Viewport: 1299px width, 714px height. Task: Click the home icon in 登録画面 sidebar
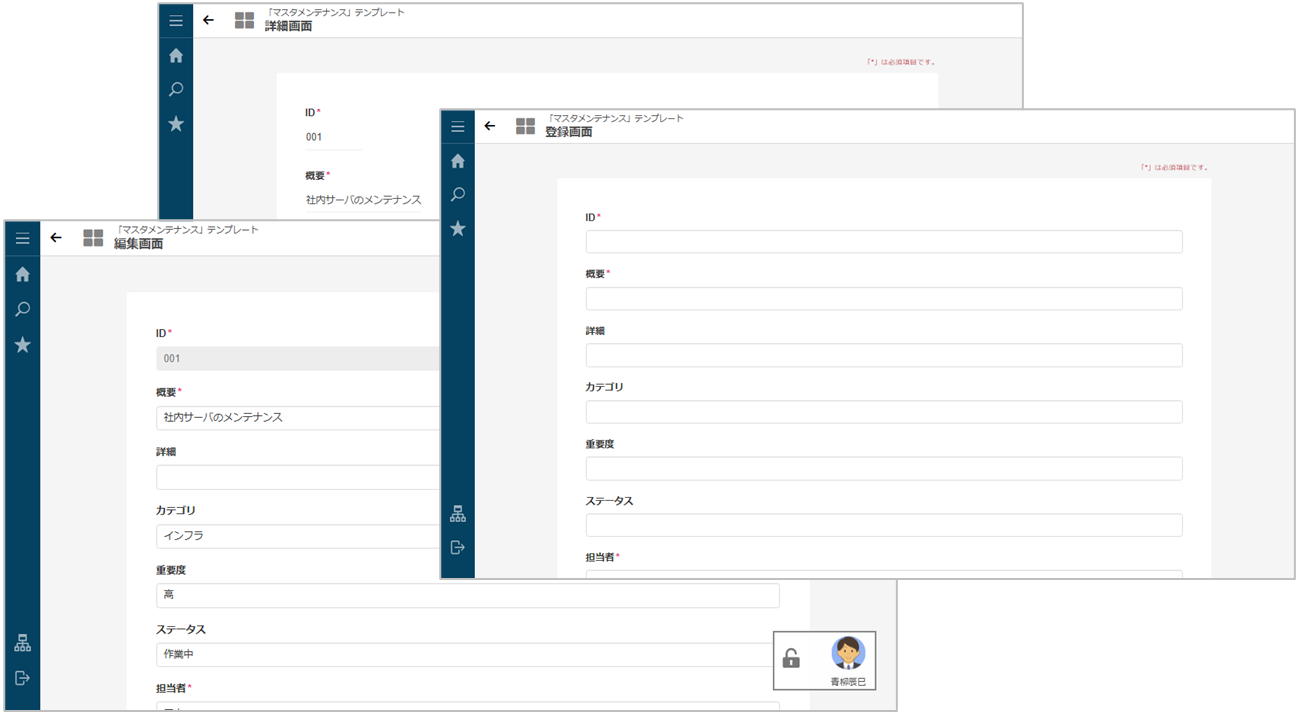click(458, 161)
